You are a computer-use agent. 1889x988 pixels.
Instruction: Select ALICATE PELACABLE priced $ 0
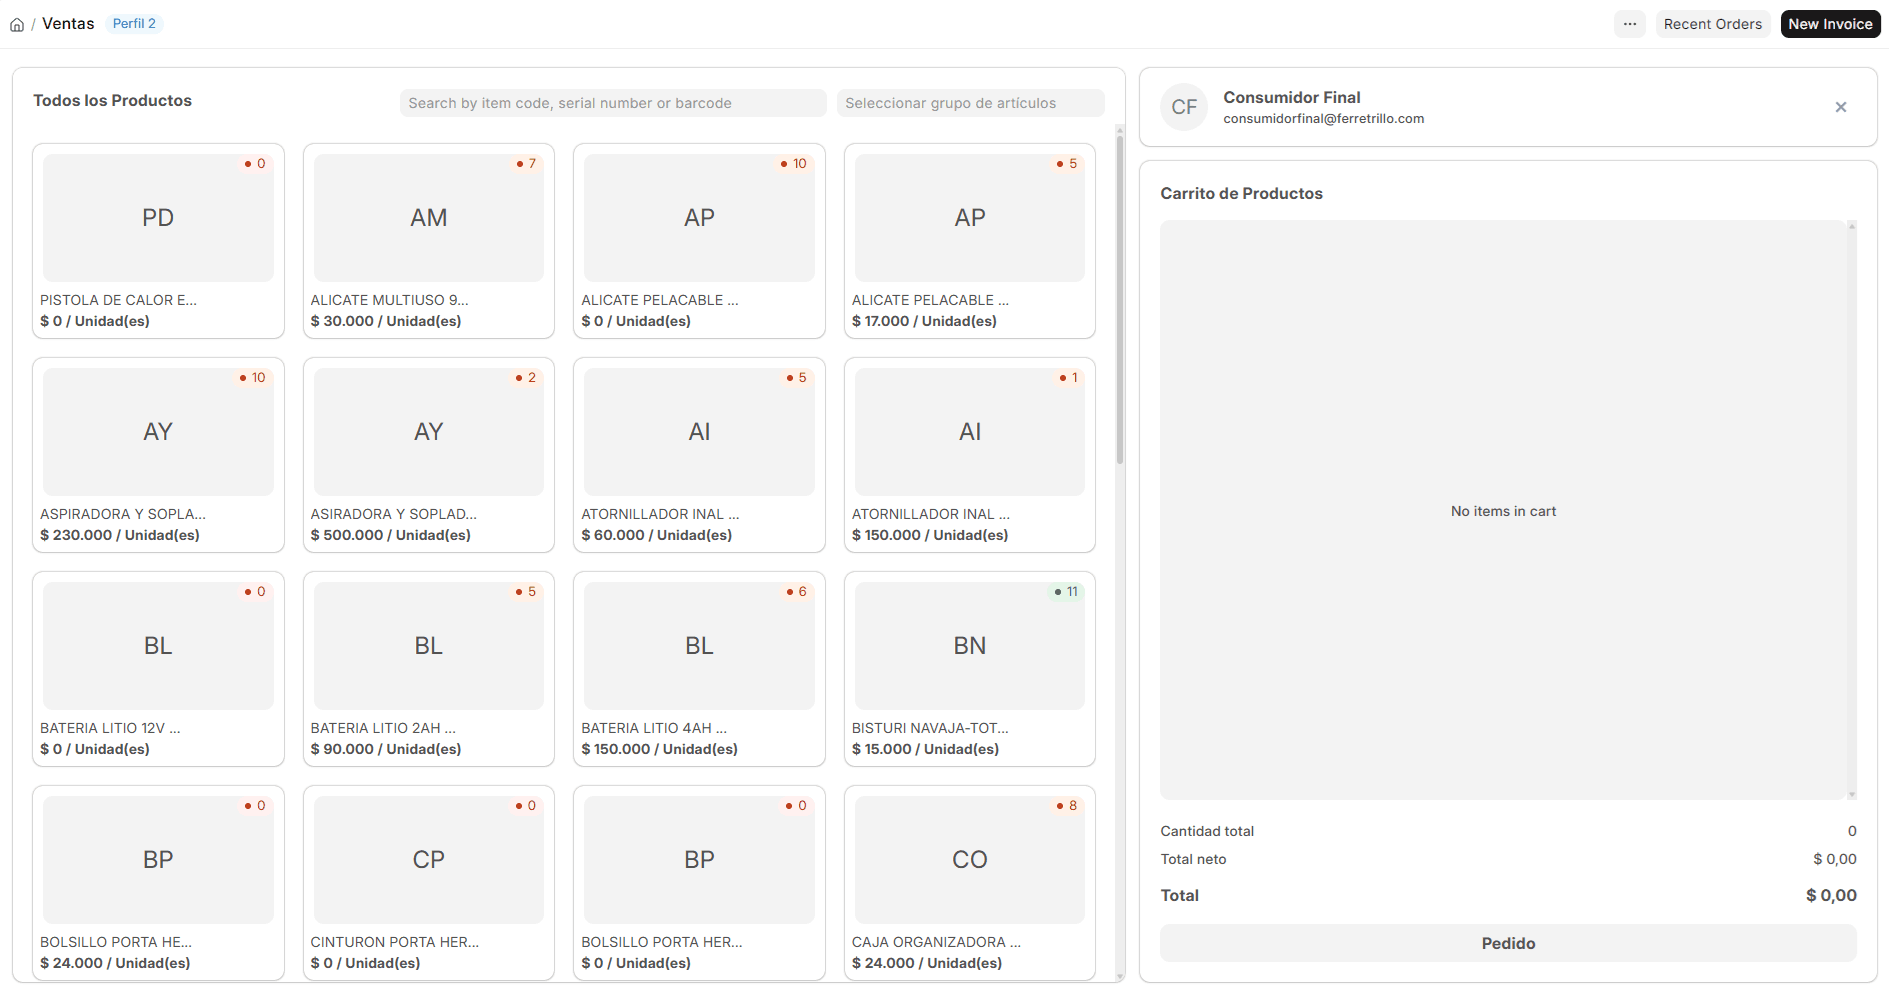tap(699, 241)
